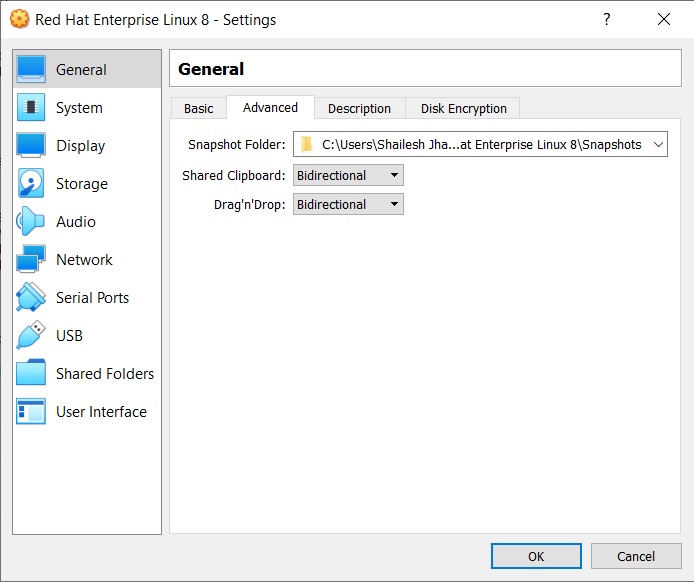The width and height of the screenshot is (694, 582).
Task: Close the Settings dialog window
Action: 663,19
